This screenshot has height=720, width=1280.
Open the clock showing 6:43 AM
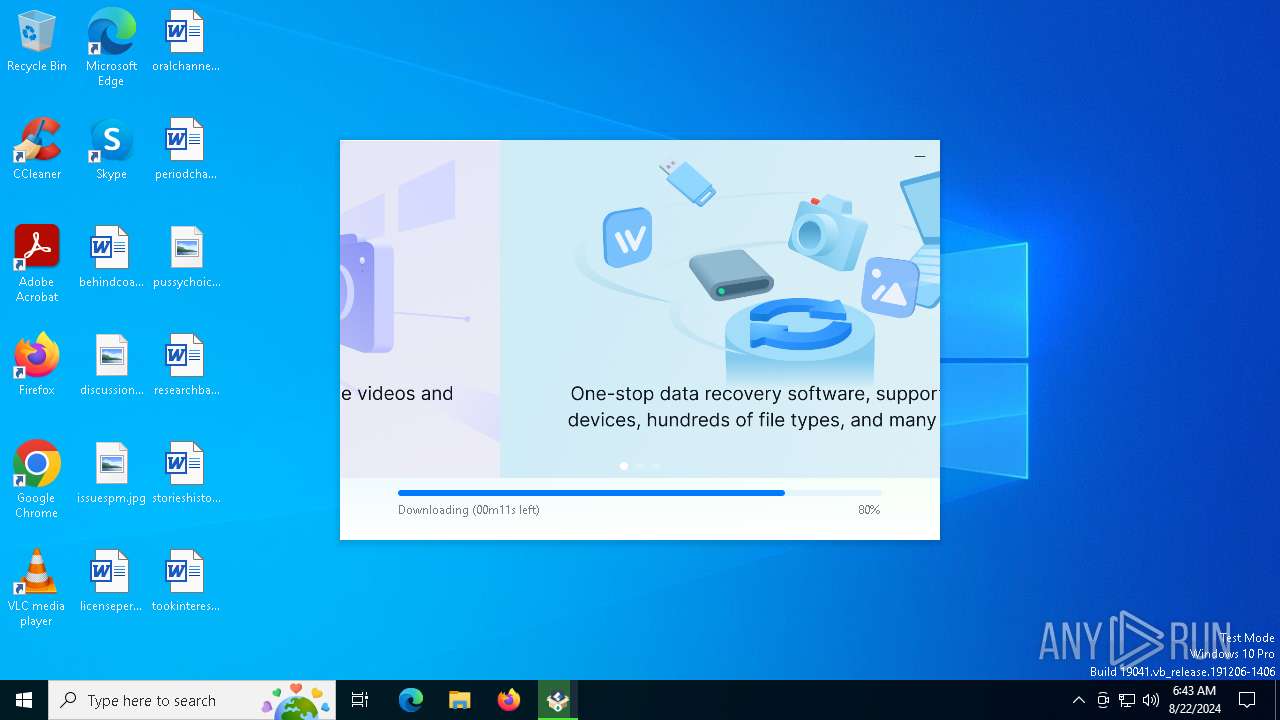(x=1194, y=700)
